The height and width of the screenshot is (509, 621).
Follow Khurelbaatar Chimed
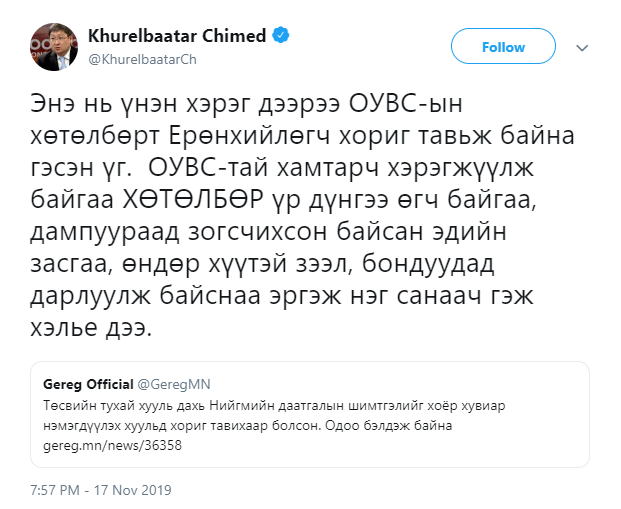[503, 47]
